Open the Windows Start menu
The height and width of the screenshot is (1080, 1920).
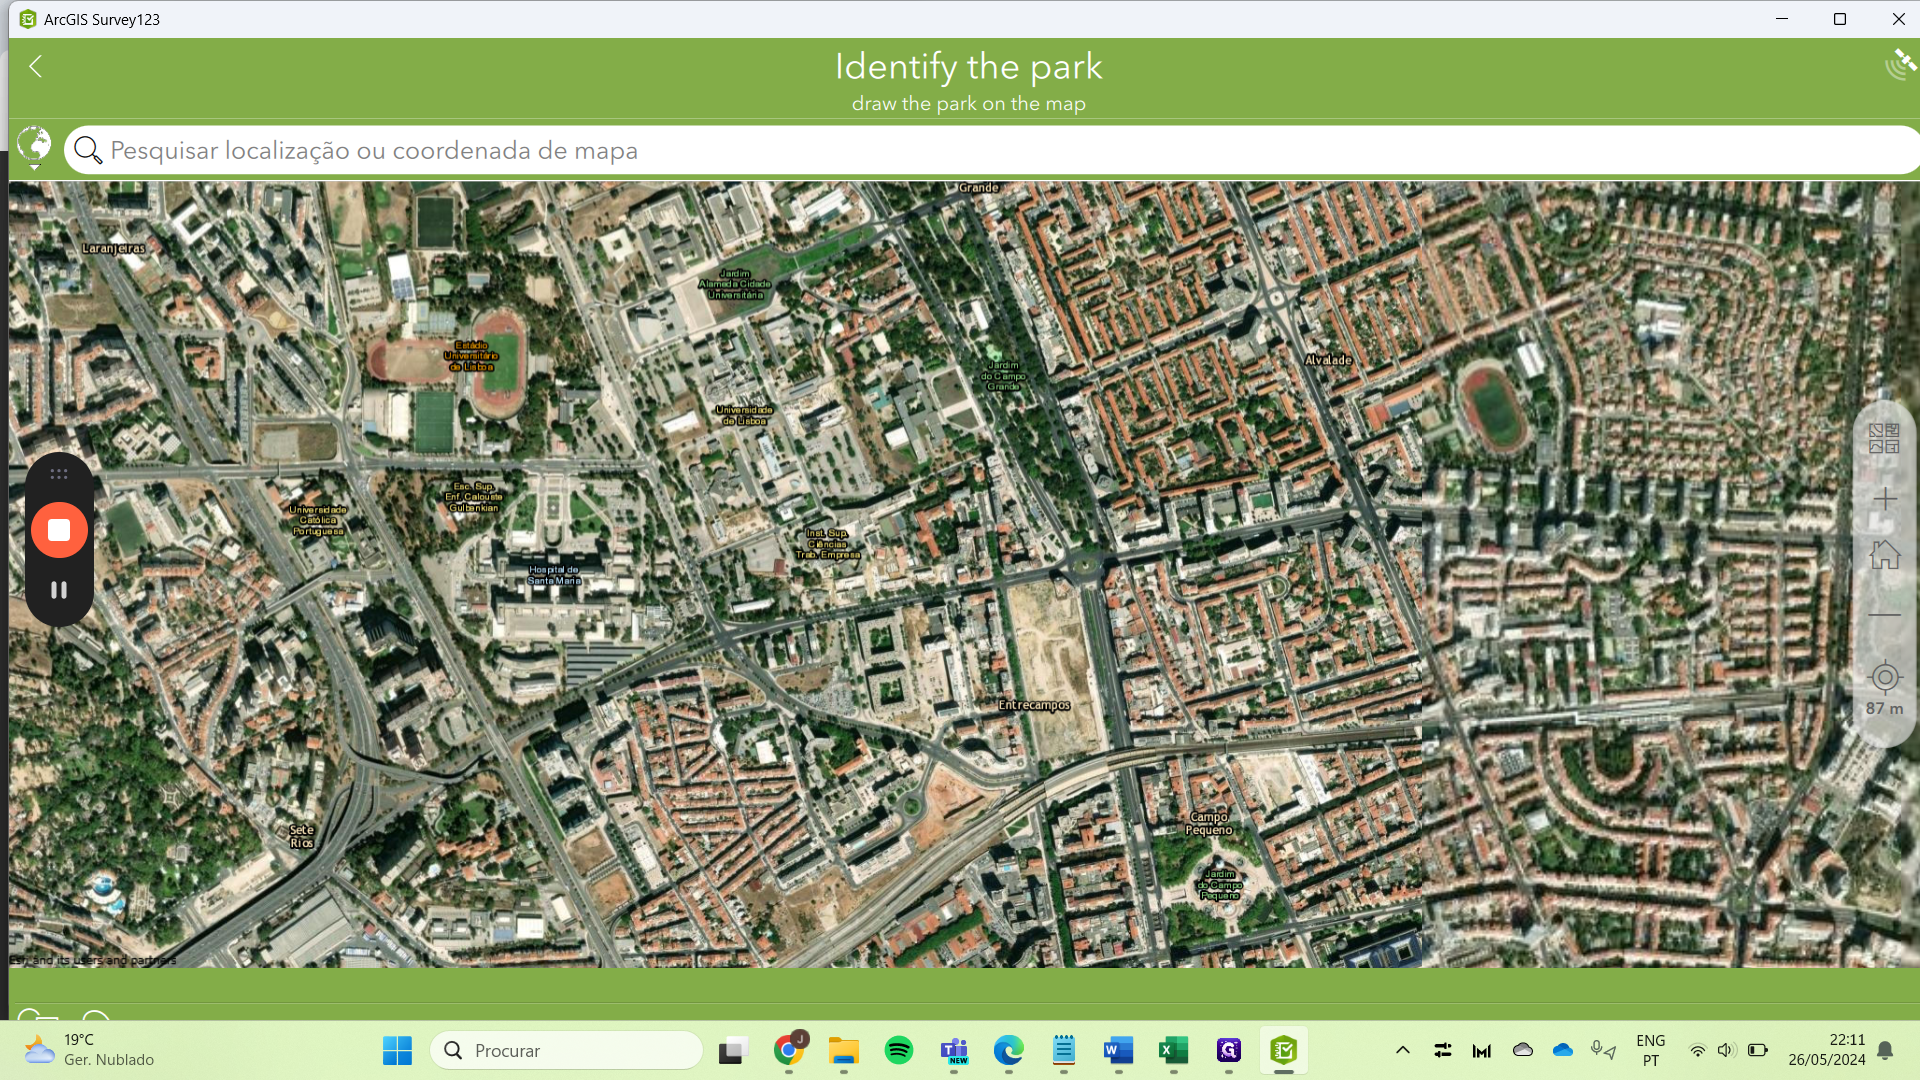(x=397, y=1050)
